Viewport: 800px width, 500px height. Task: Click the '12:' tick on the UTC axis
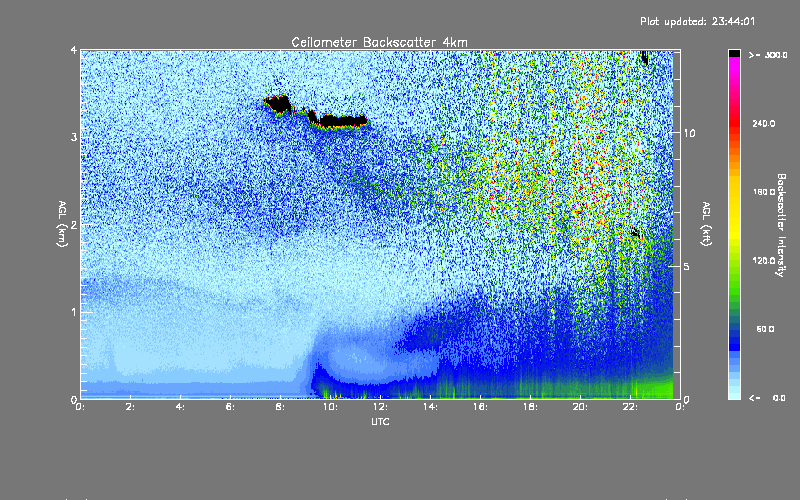[x=380, y=407]
